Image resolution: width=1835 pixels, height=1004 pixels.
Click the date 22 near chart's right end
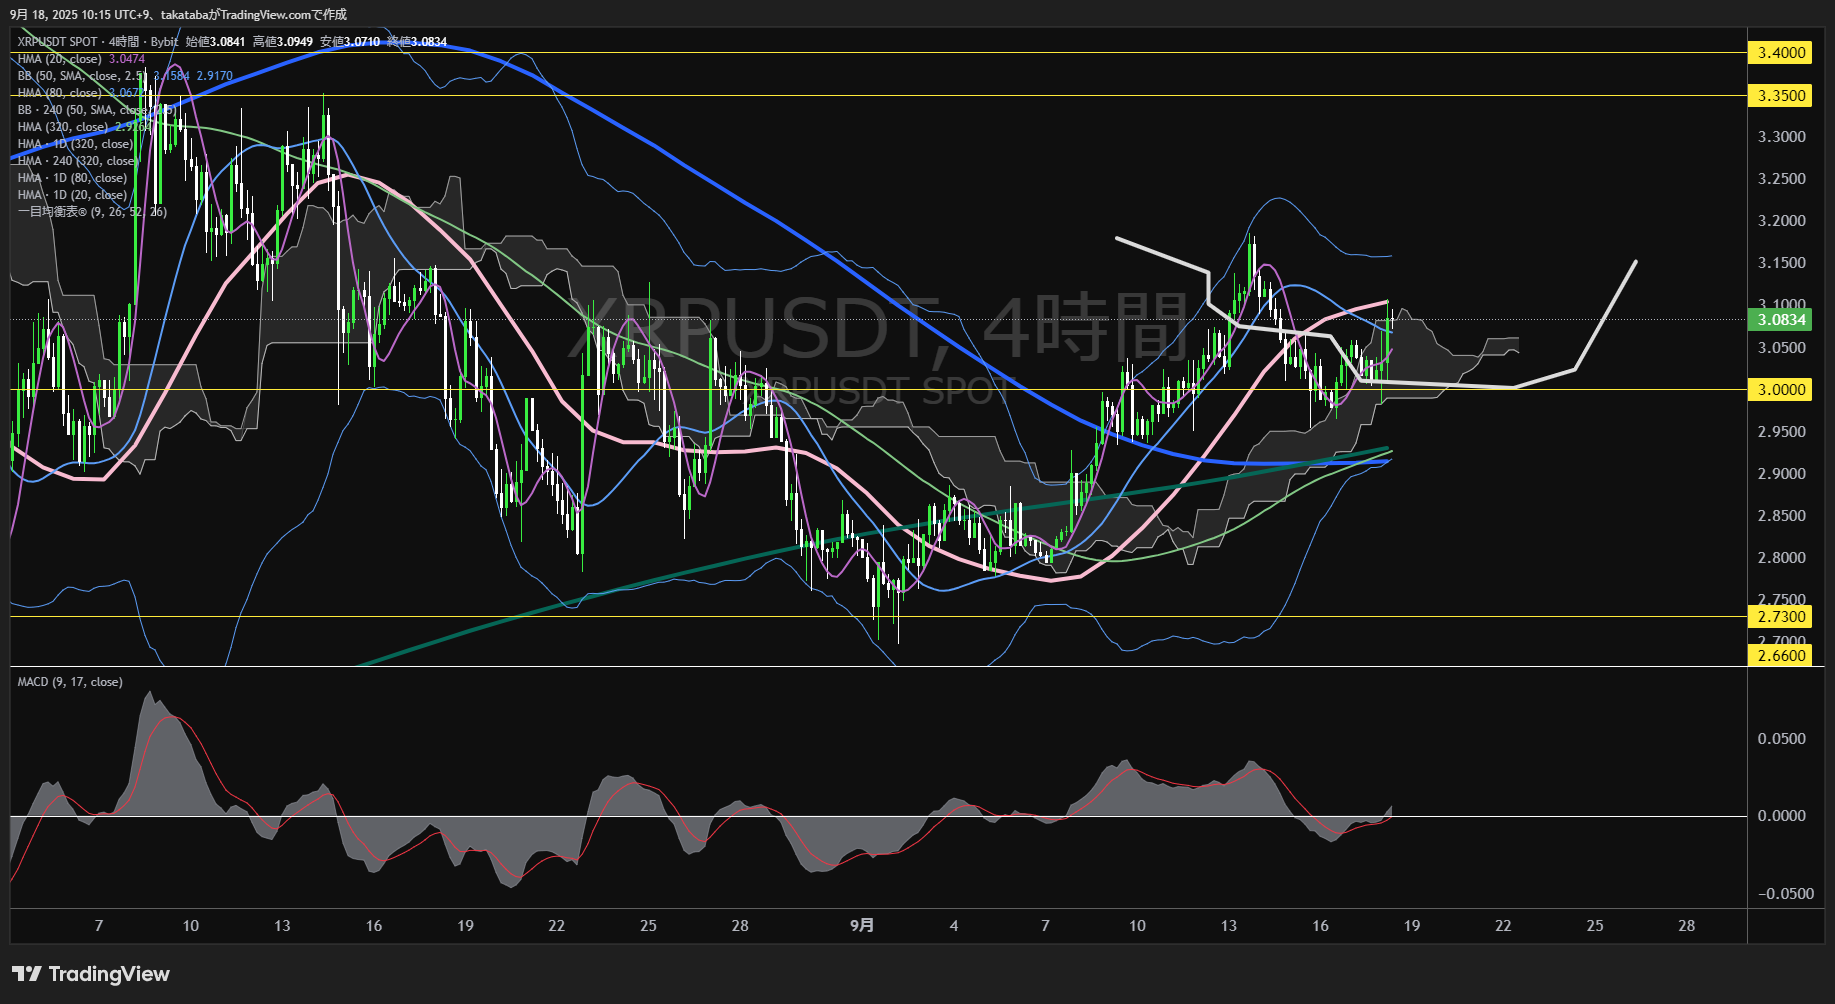tap(1504, 926)
